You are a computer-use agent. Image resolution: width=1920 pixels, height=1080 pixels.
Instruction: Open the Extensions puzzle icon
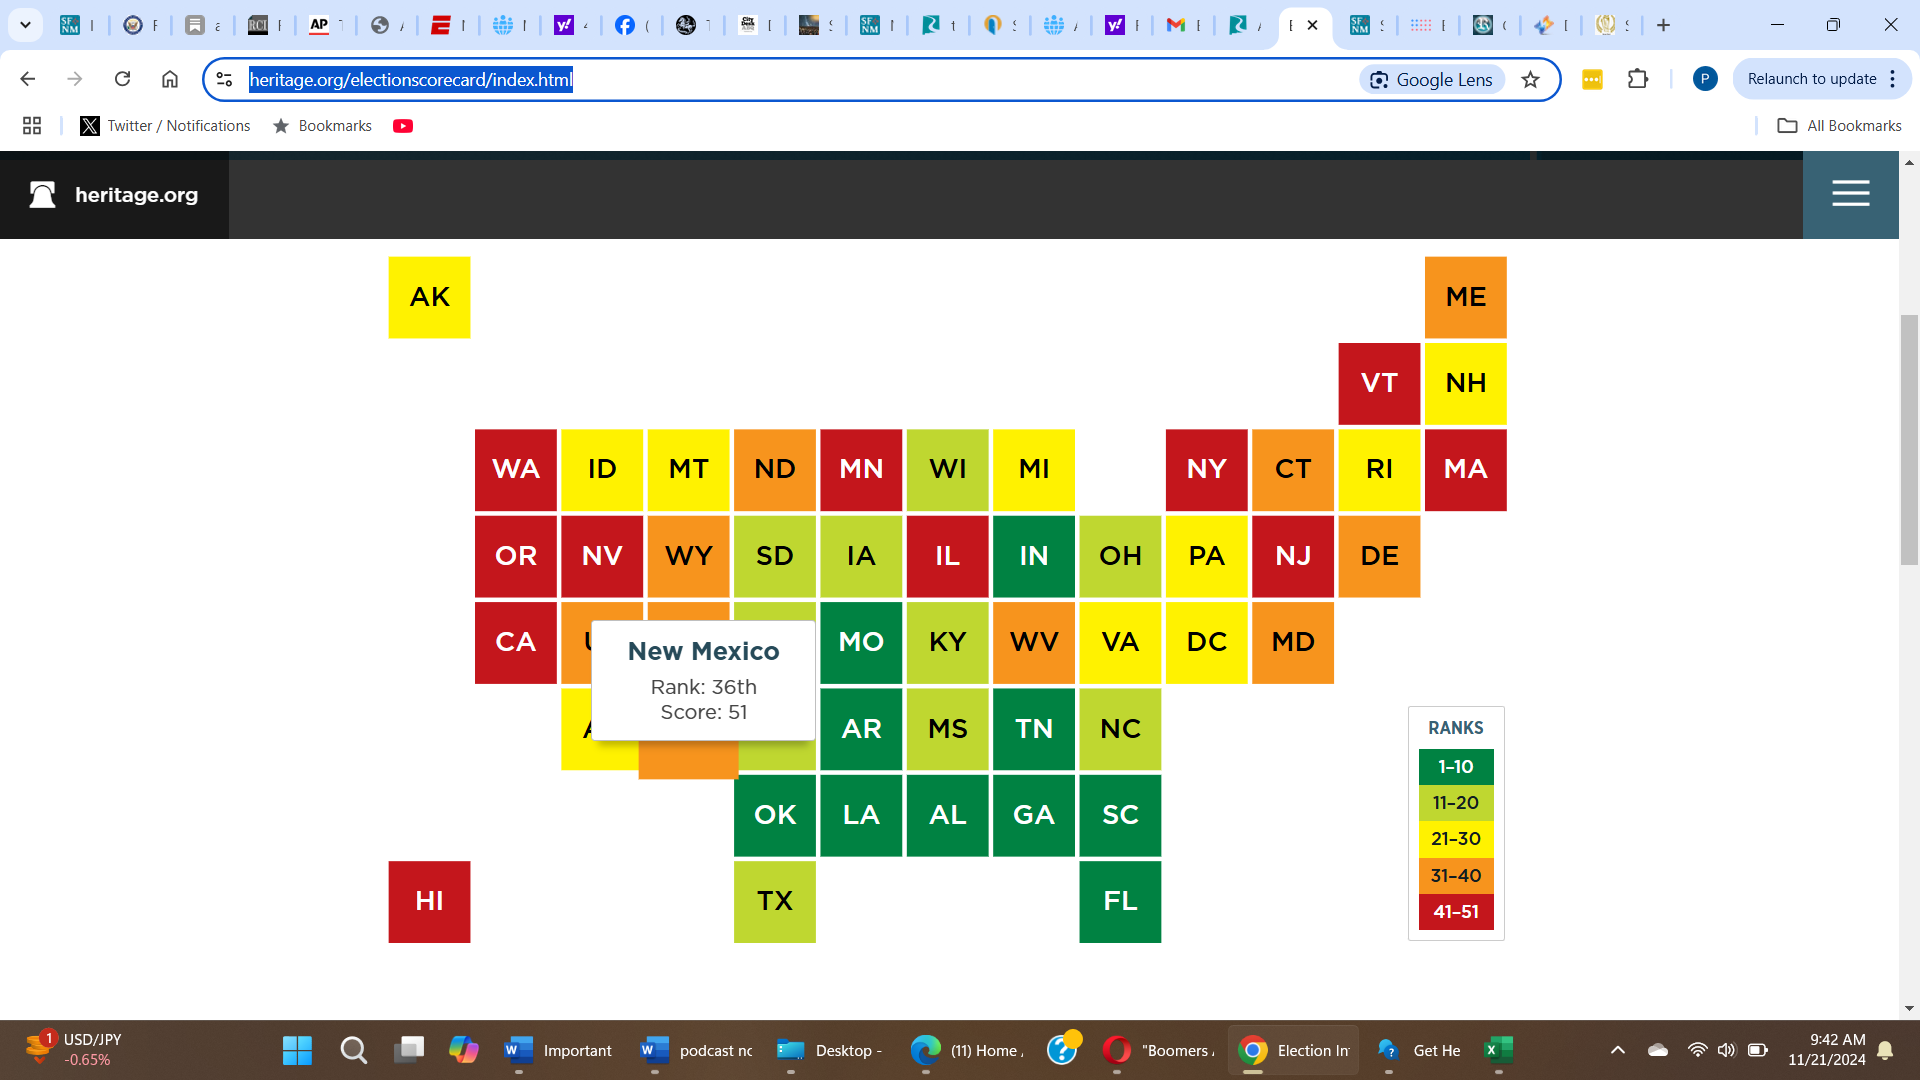(1638, 79)
